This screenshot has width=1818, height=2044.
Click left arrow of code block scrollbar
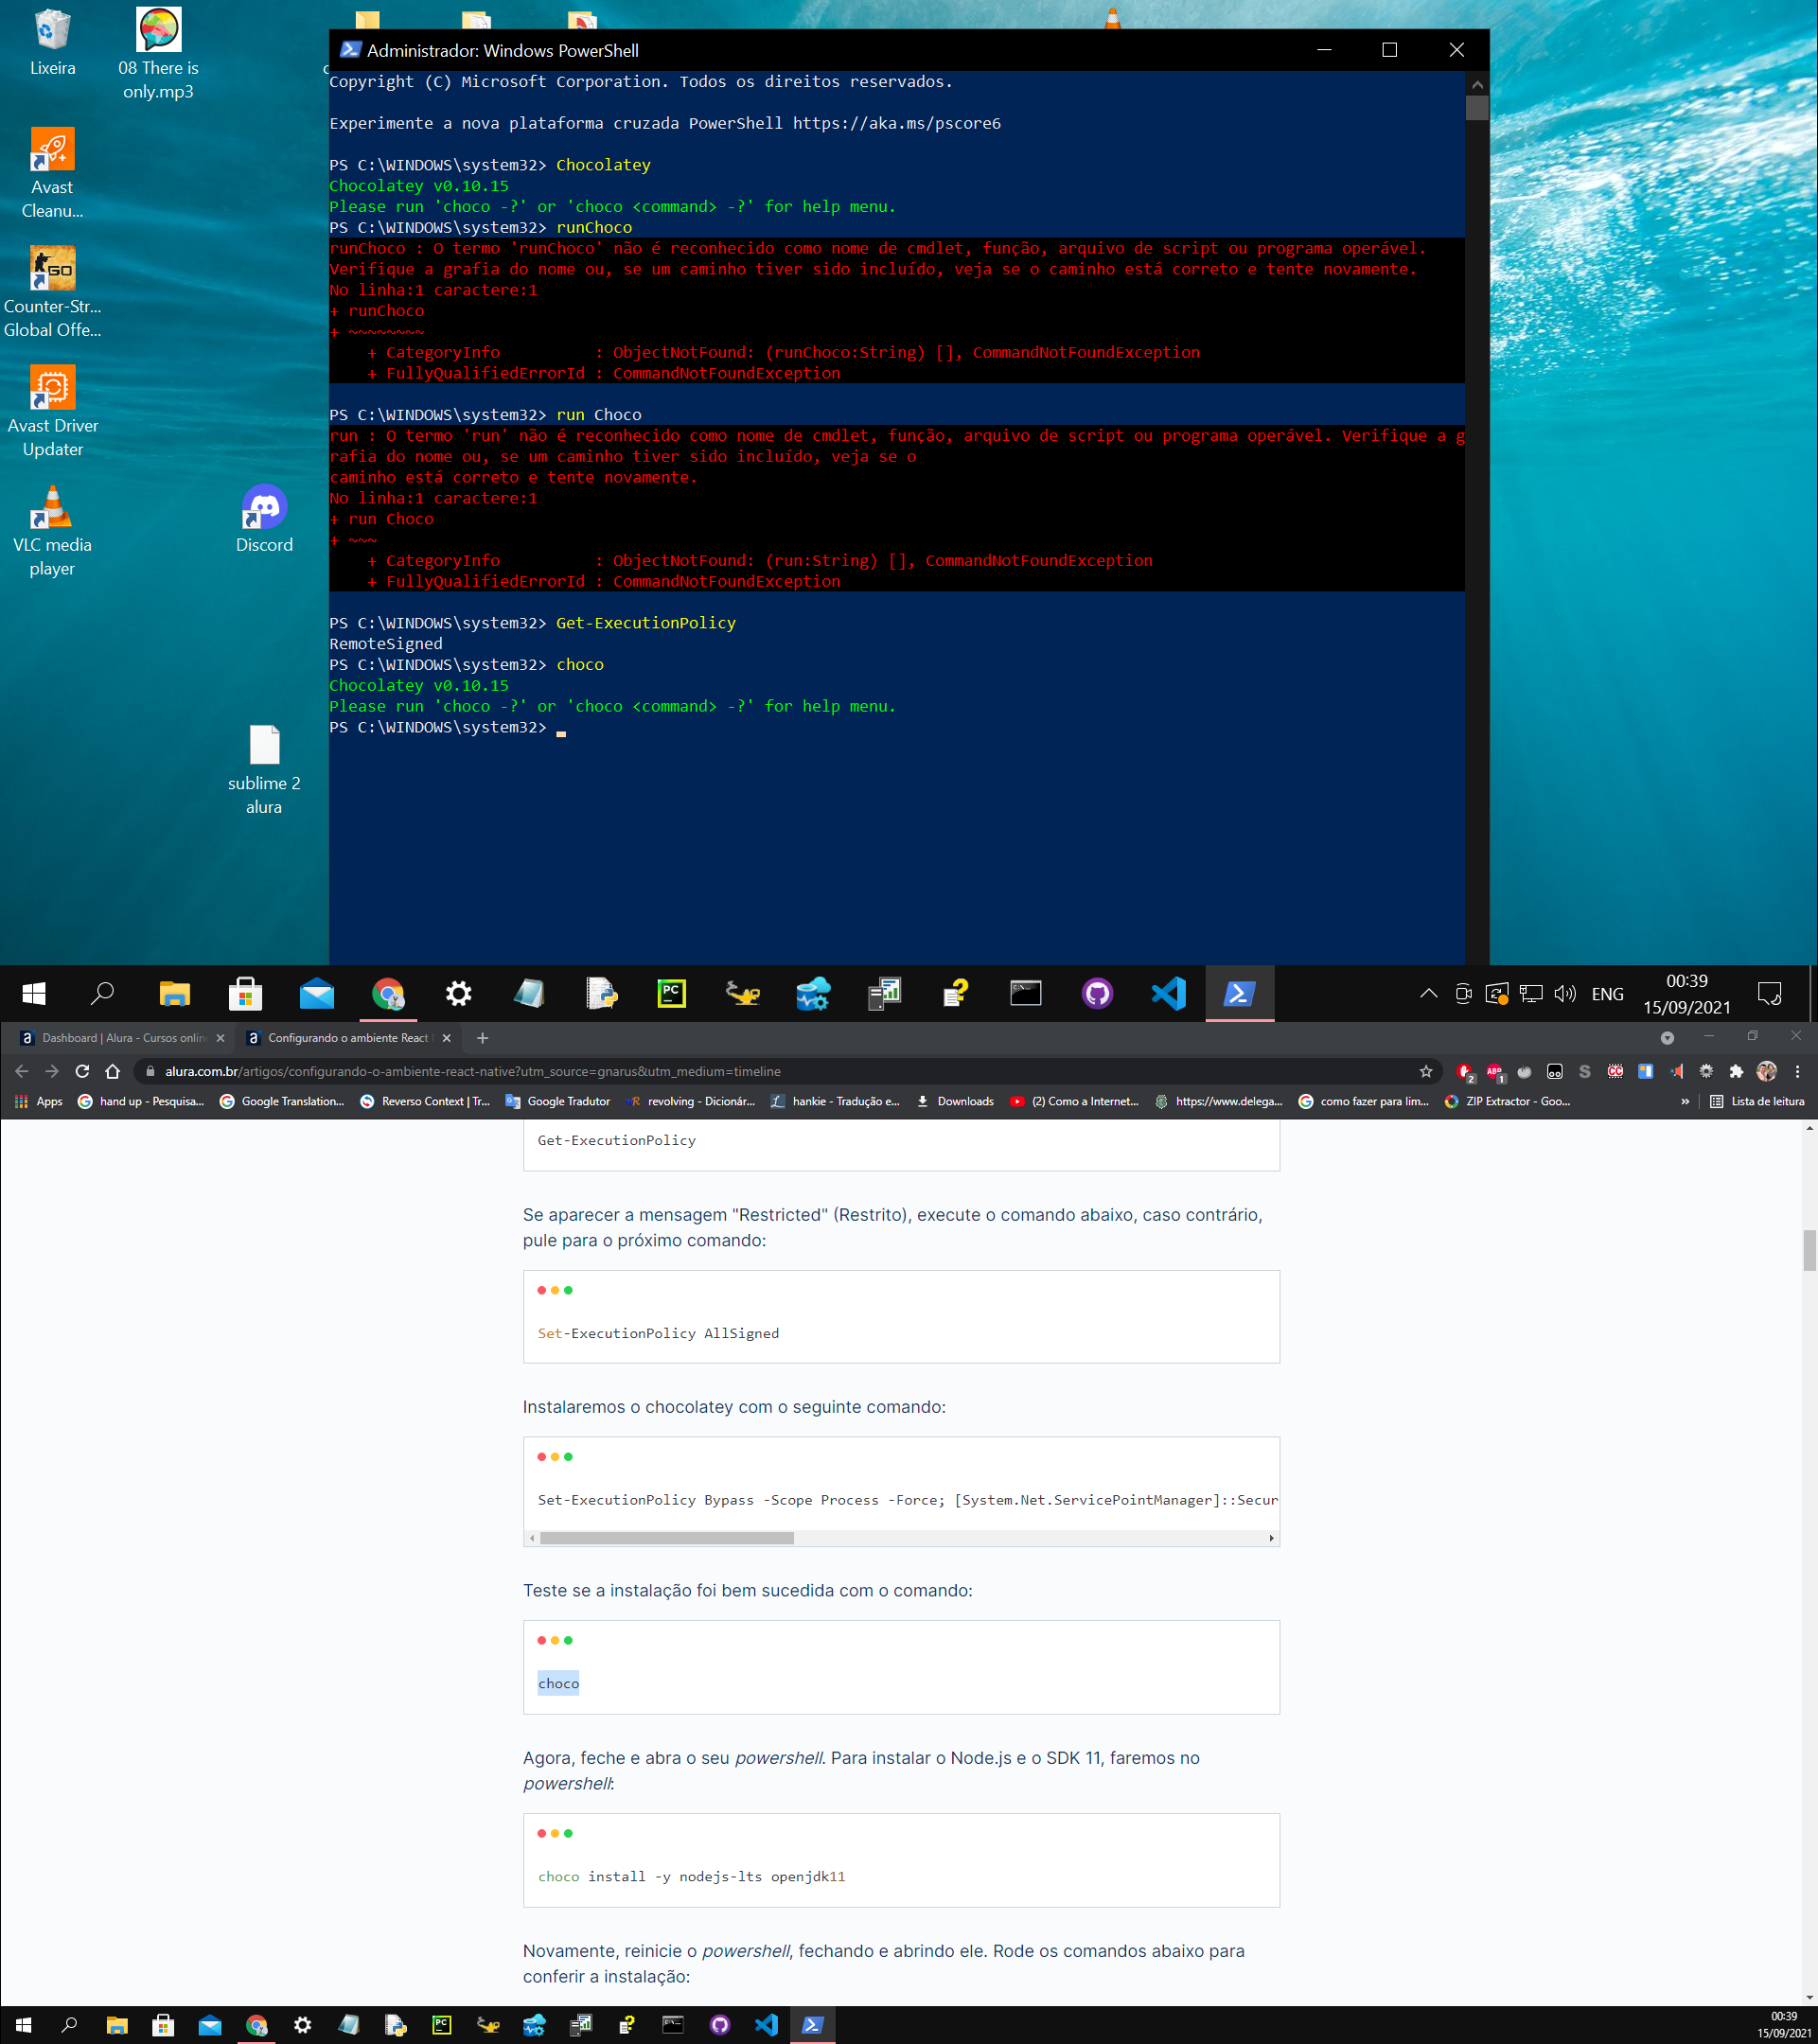pyautogui.click(x=532, y=1538)
